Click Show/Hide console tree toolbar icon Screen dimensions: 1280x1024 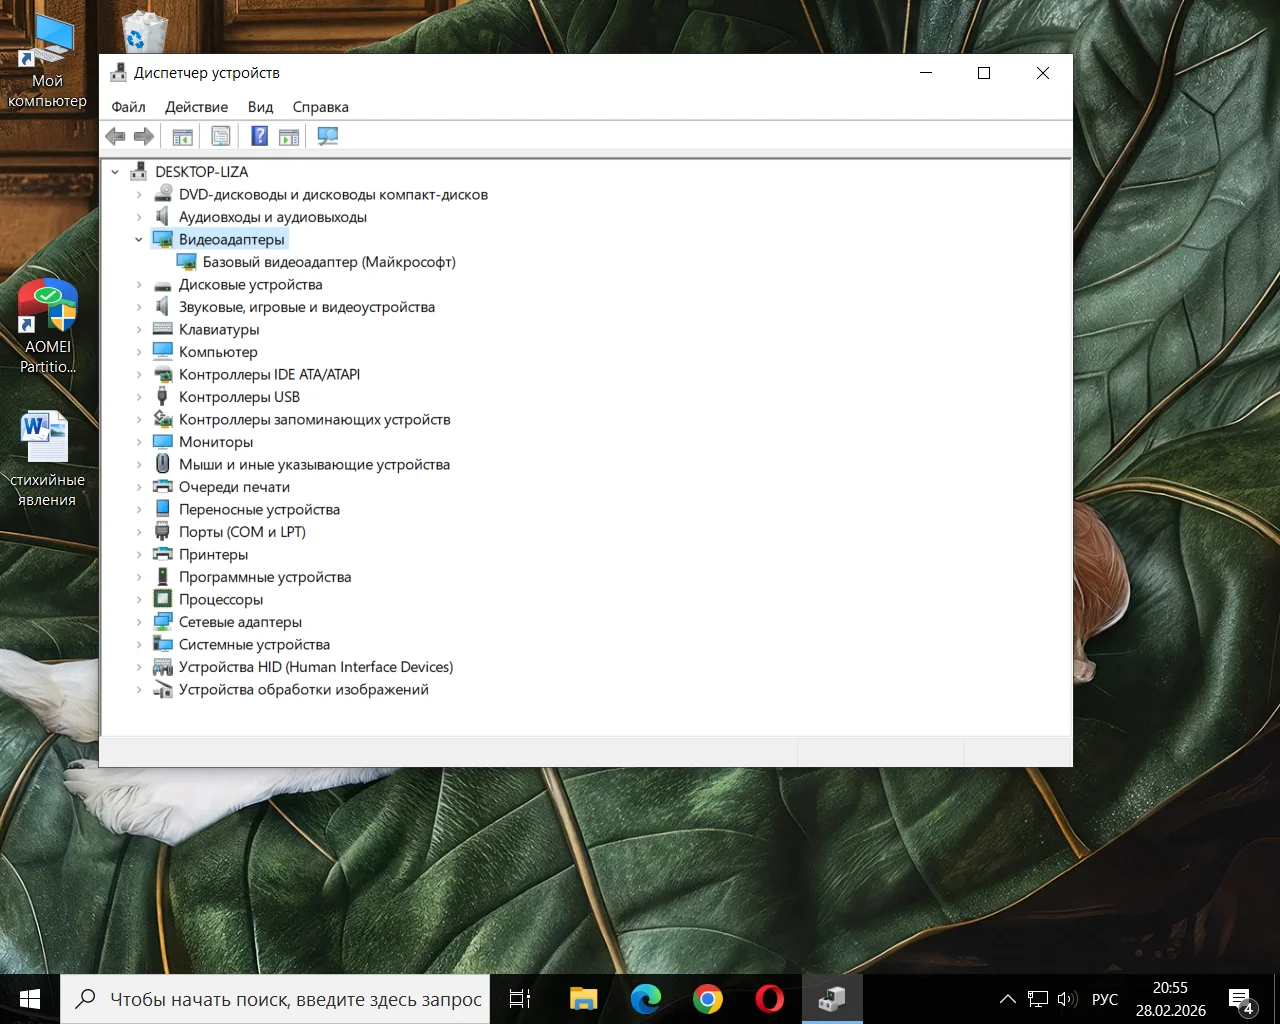click(182, 136)
